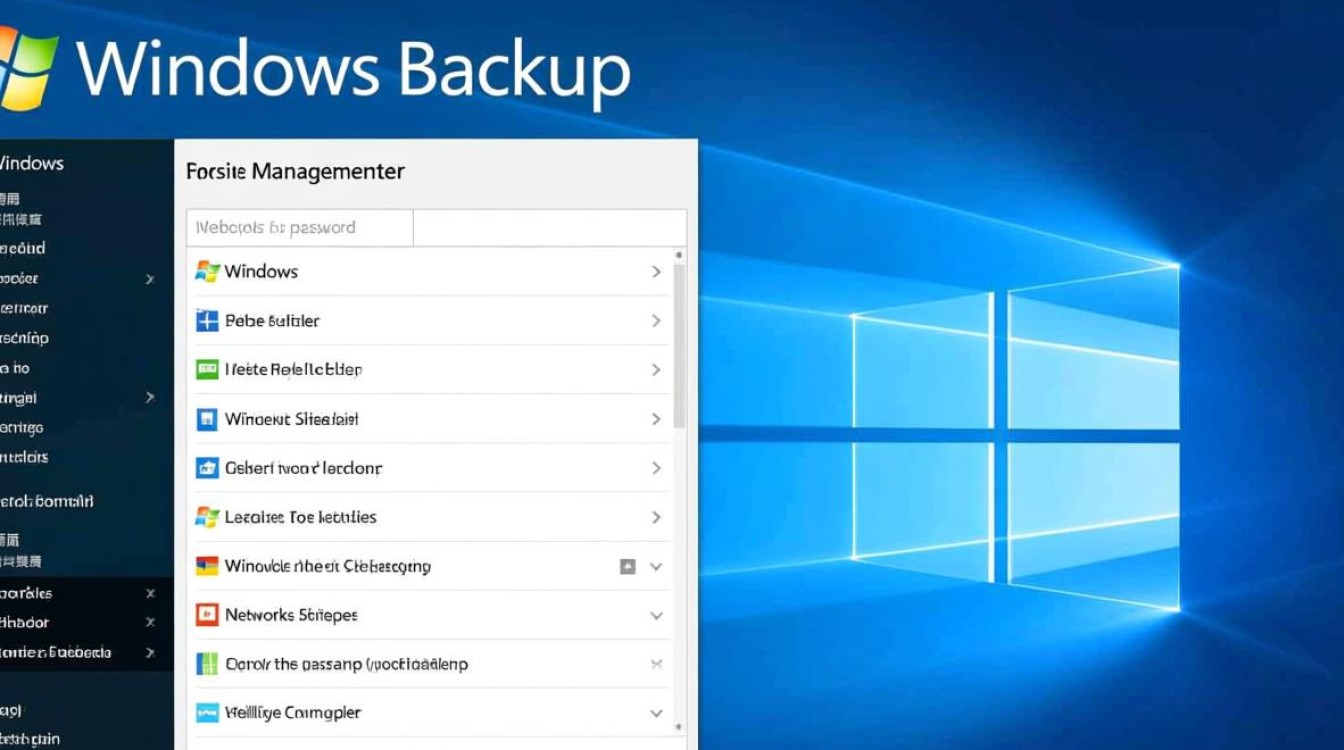Dismiss the 'Ocrolr the passanp' row with X
This screenshot has height=750, width=1344.
pos(656,664)
